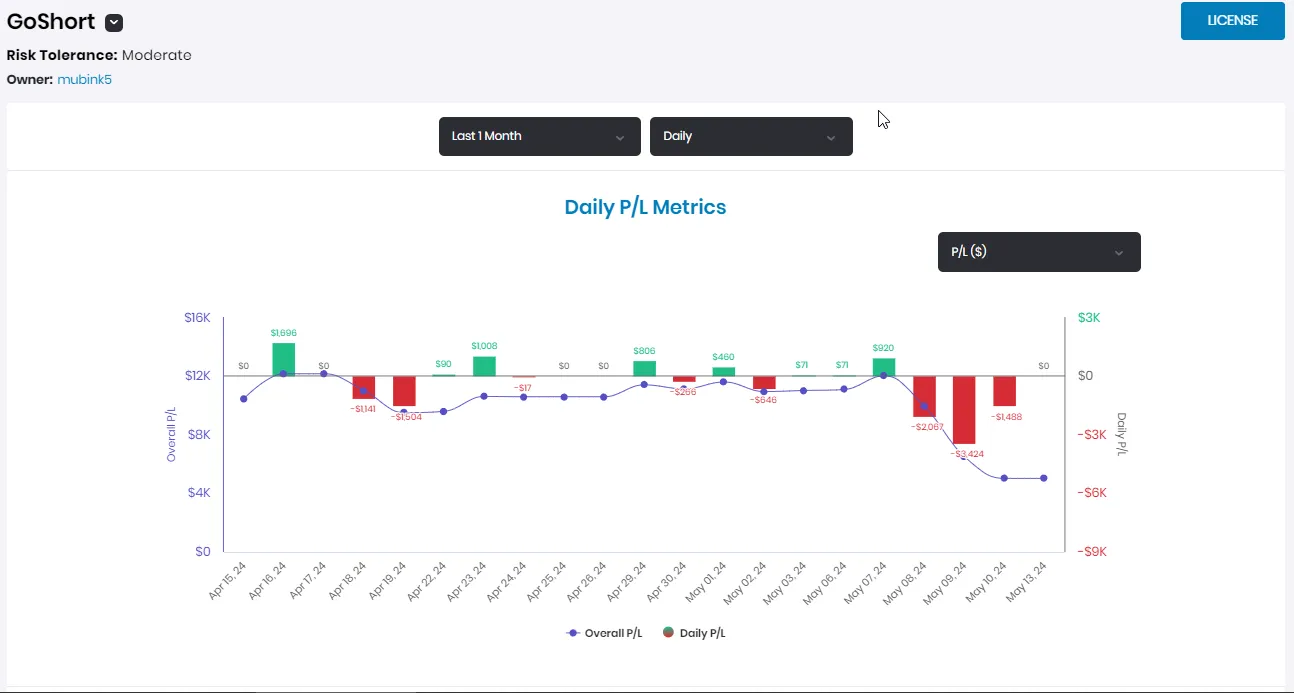The width and height of the screenshot is (1294, 693).
Task: Click the Overall P/L left axis title
Action: [171, 434]
